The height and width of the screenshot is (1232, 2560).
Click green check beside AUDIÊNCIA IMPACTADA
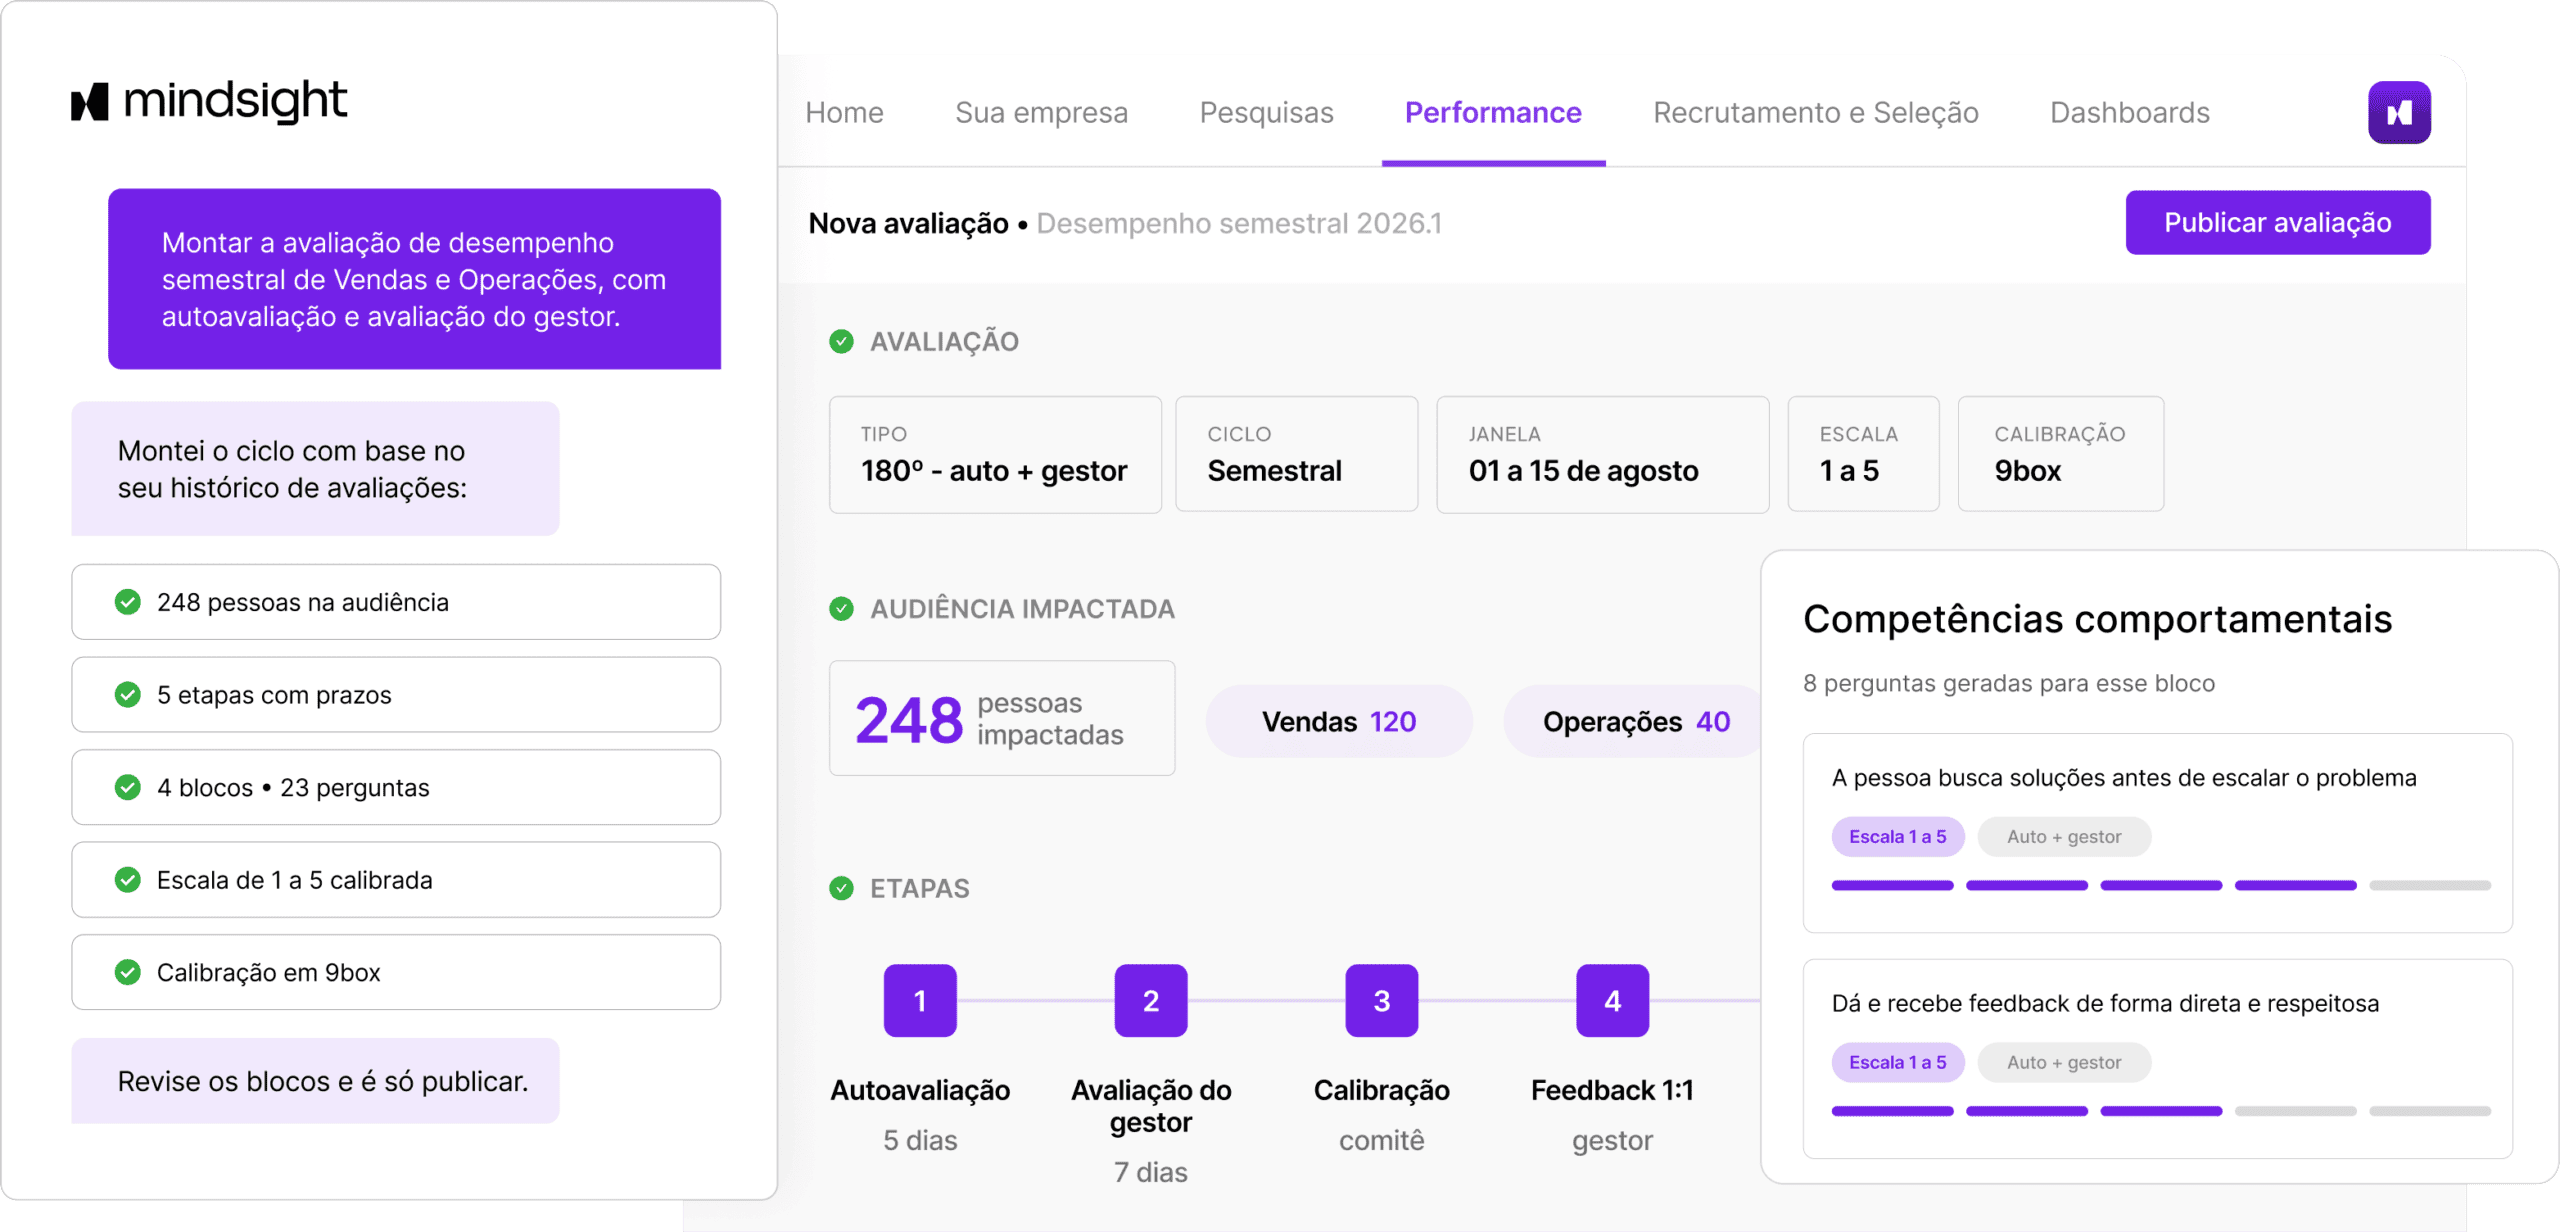click(x=841, y=609)
